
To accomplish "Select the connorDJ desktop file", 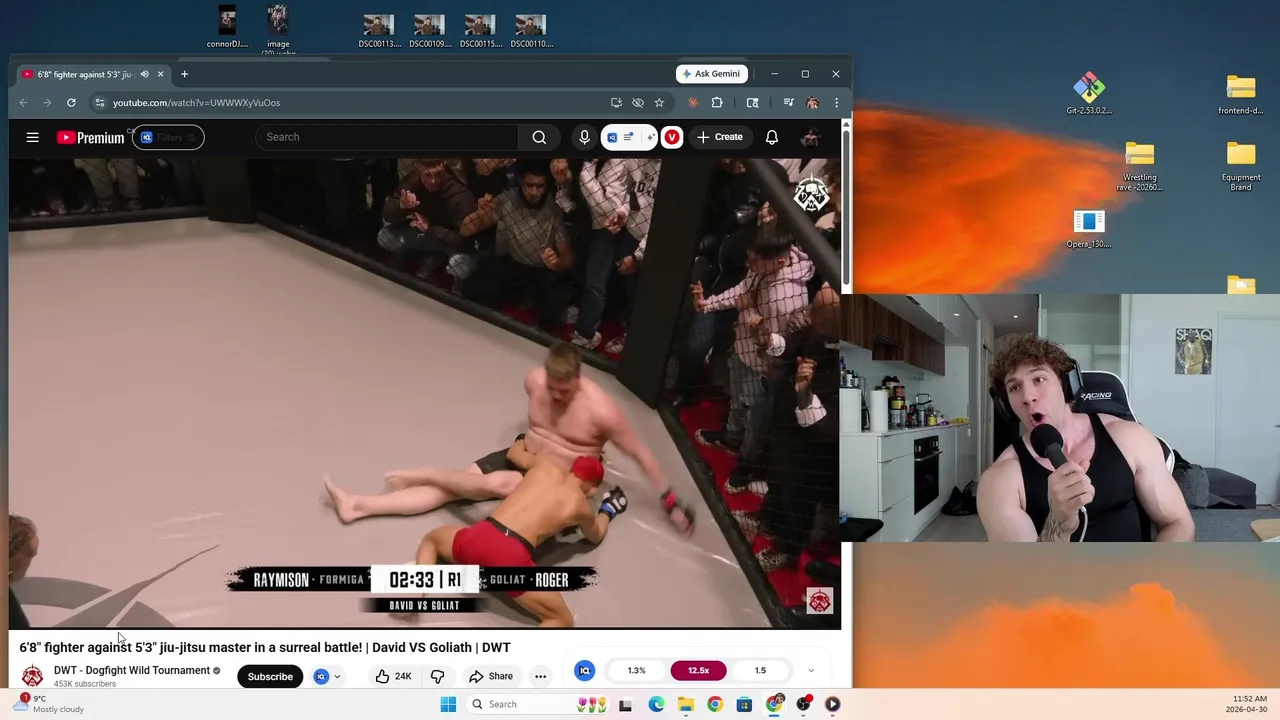I will pyautogui.click(x=227, y=27).
